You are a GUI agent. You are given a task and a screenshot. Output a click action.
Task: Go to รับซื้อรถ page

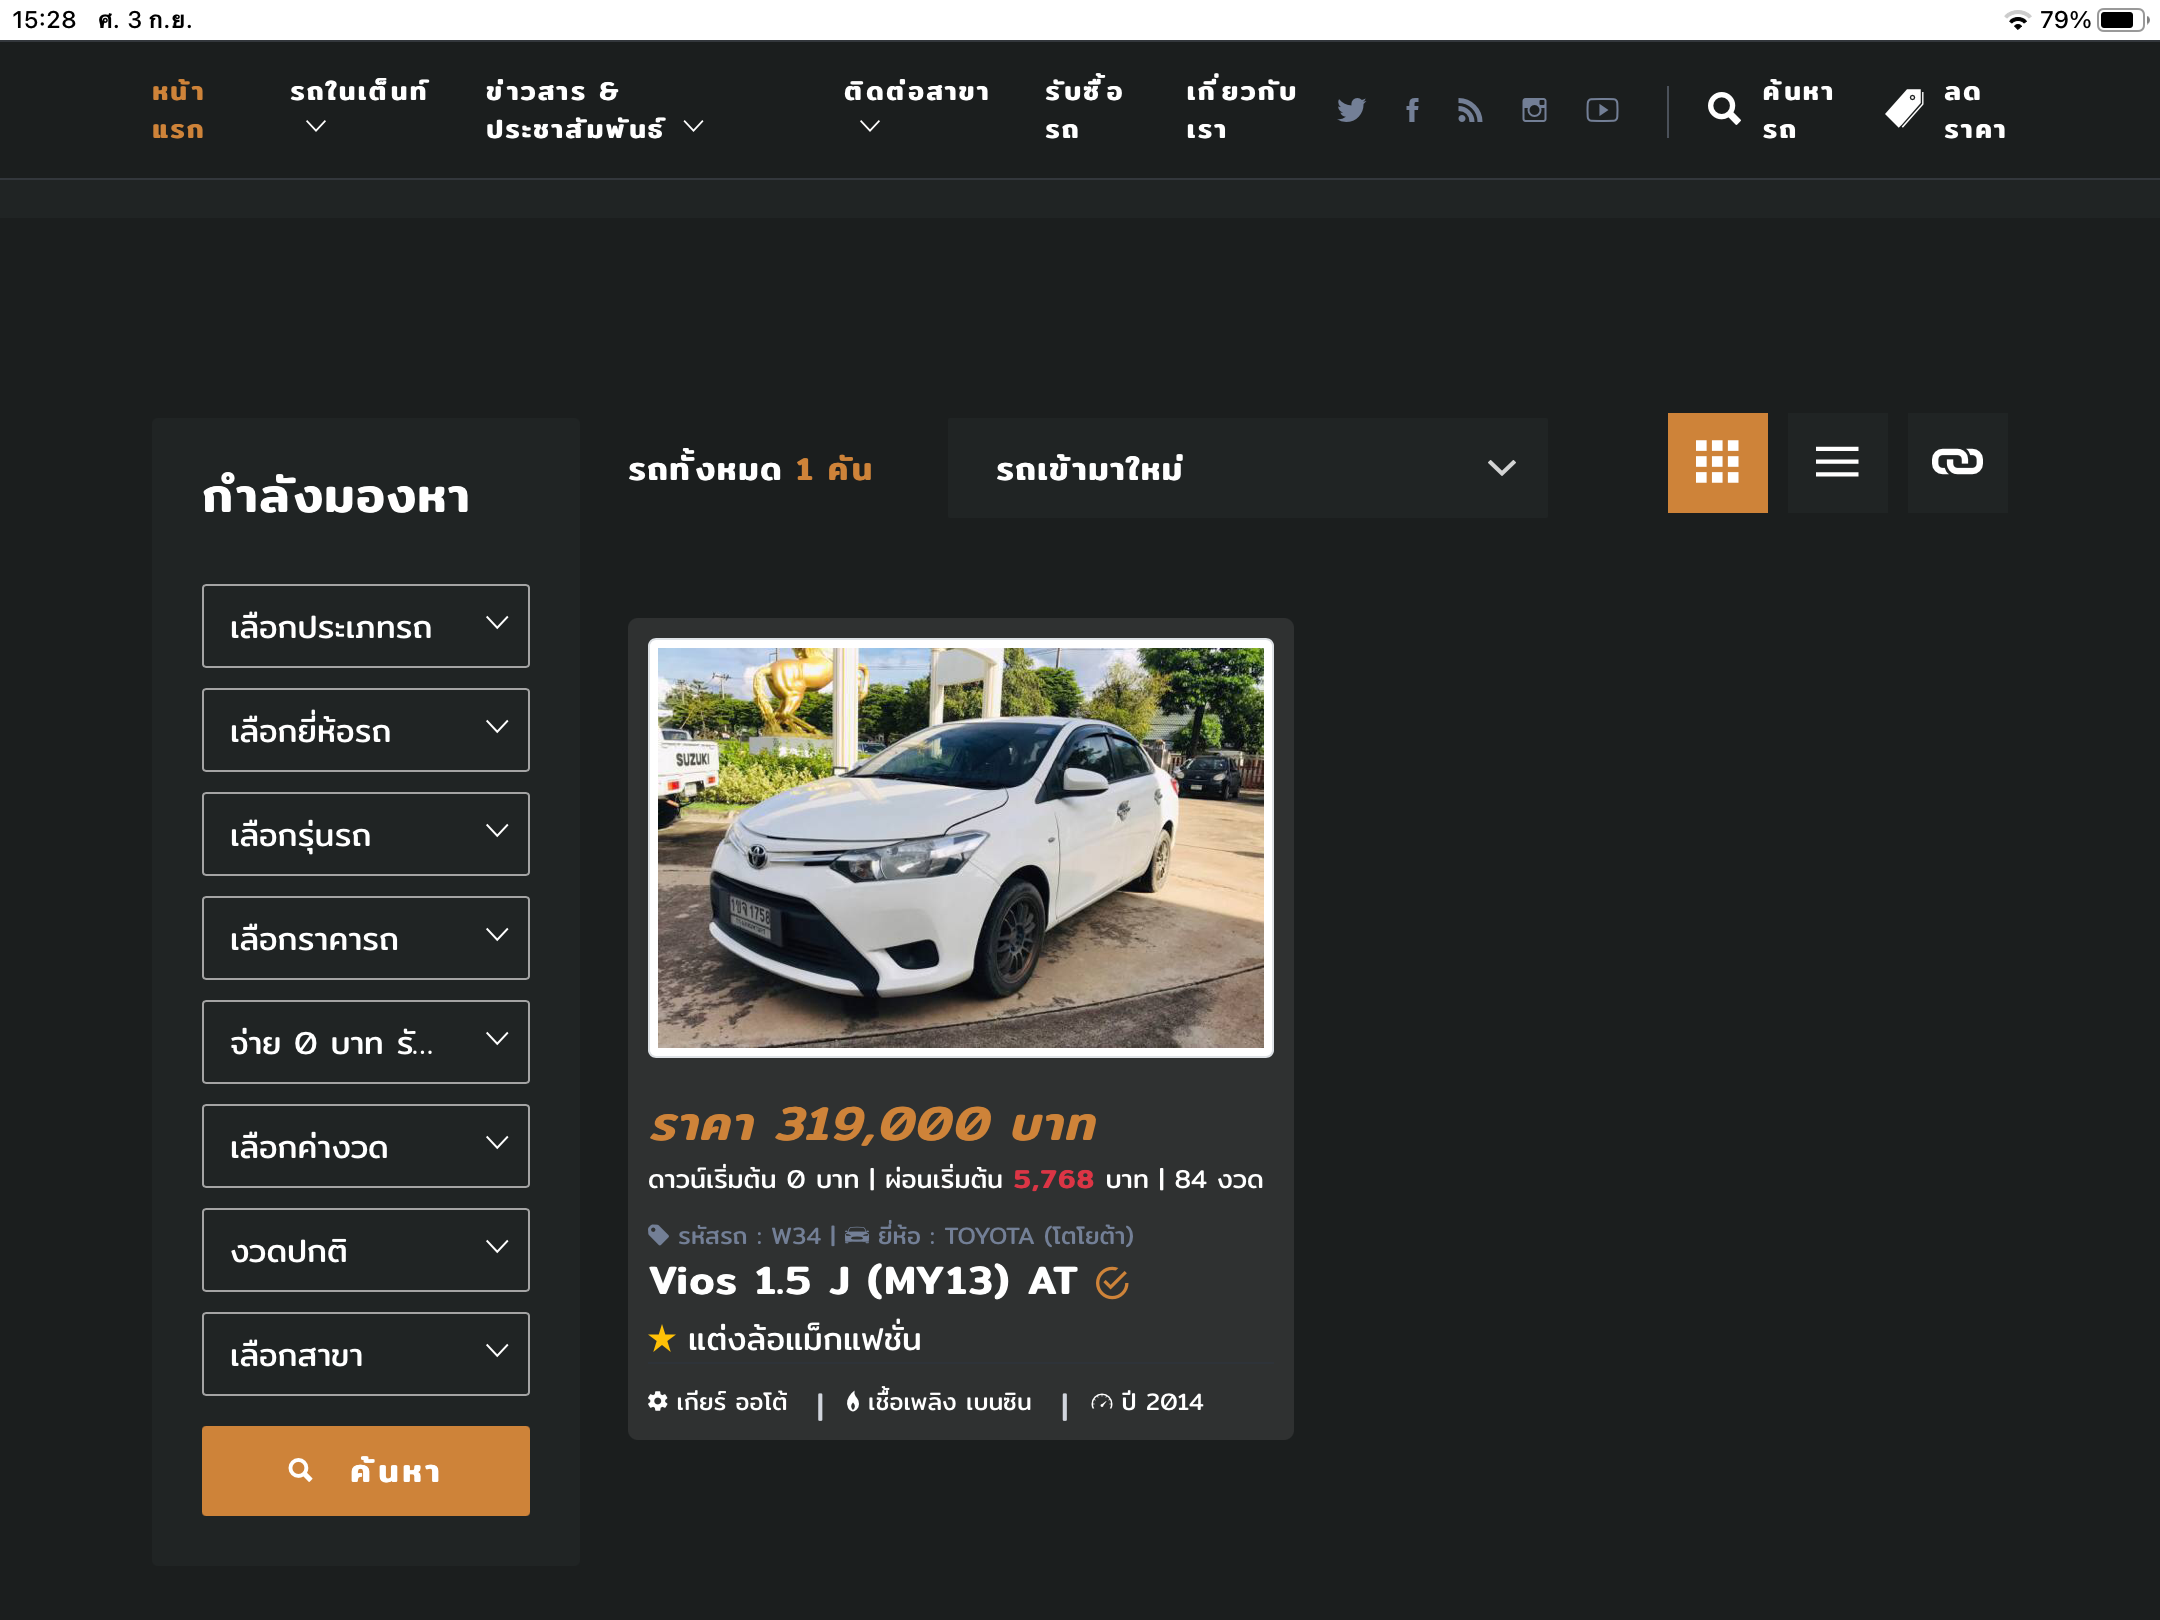[1083, 110]
